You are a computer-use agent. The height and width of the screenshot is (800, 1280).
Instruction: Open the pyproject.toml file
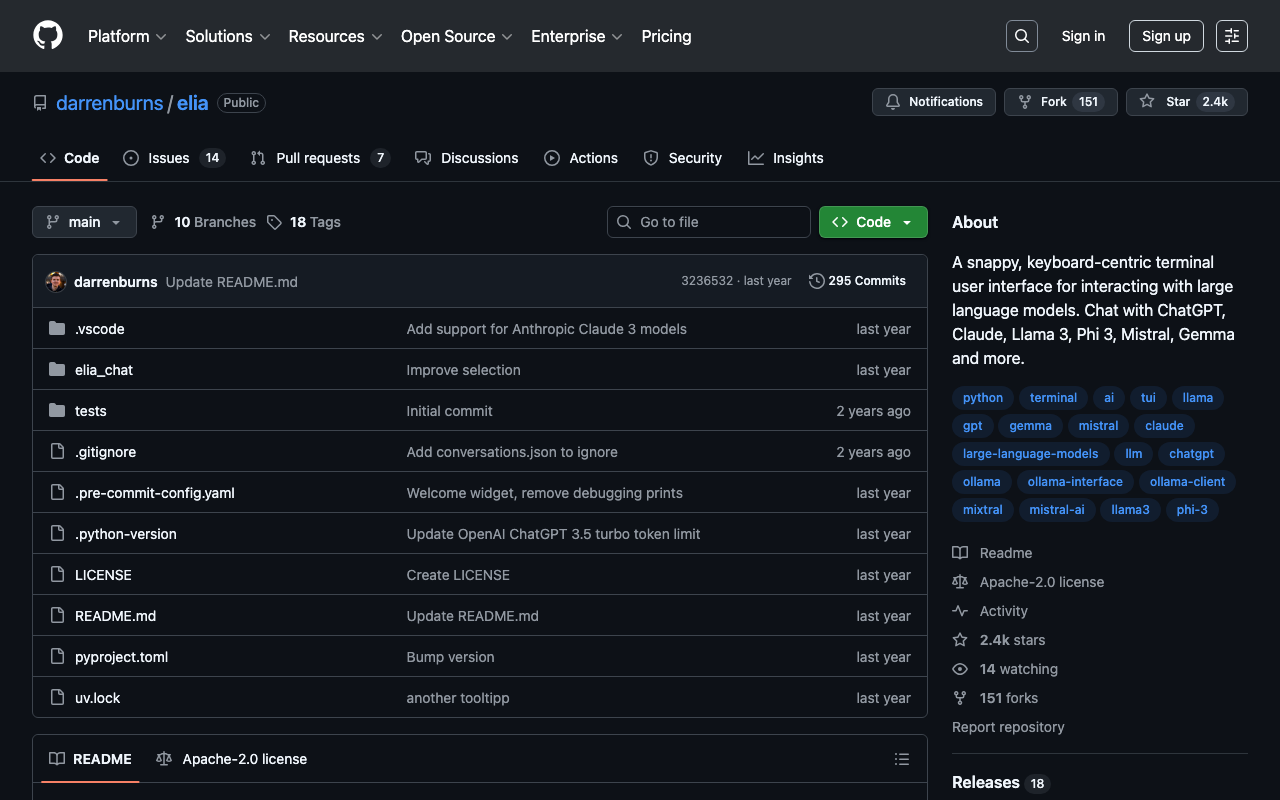pos(121,657)
